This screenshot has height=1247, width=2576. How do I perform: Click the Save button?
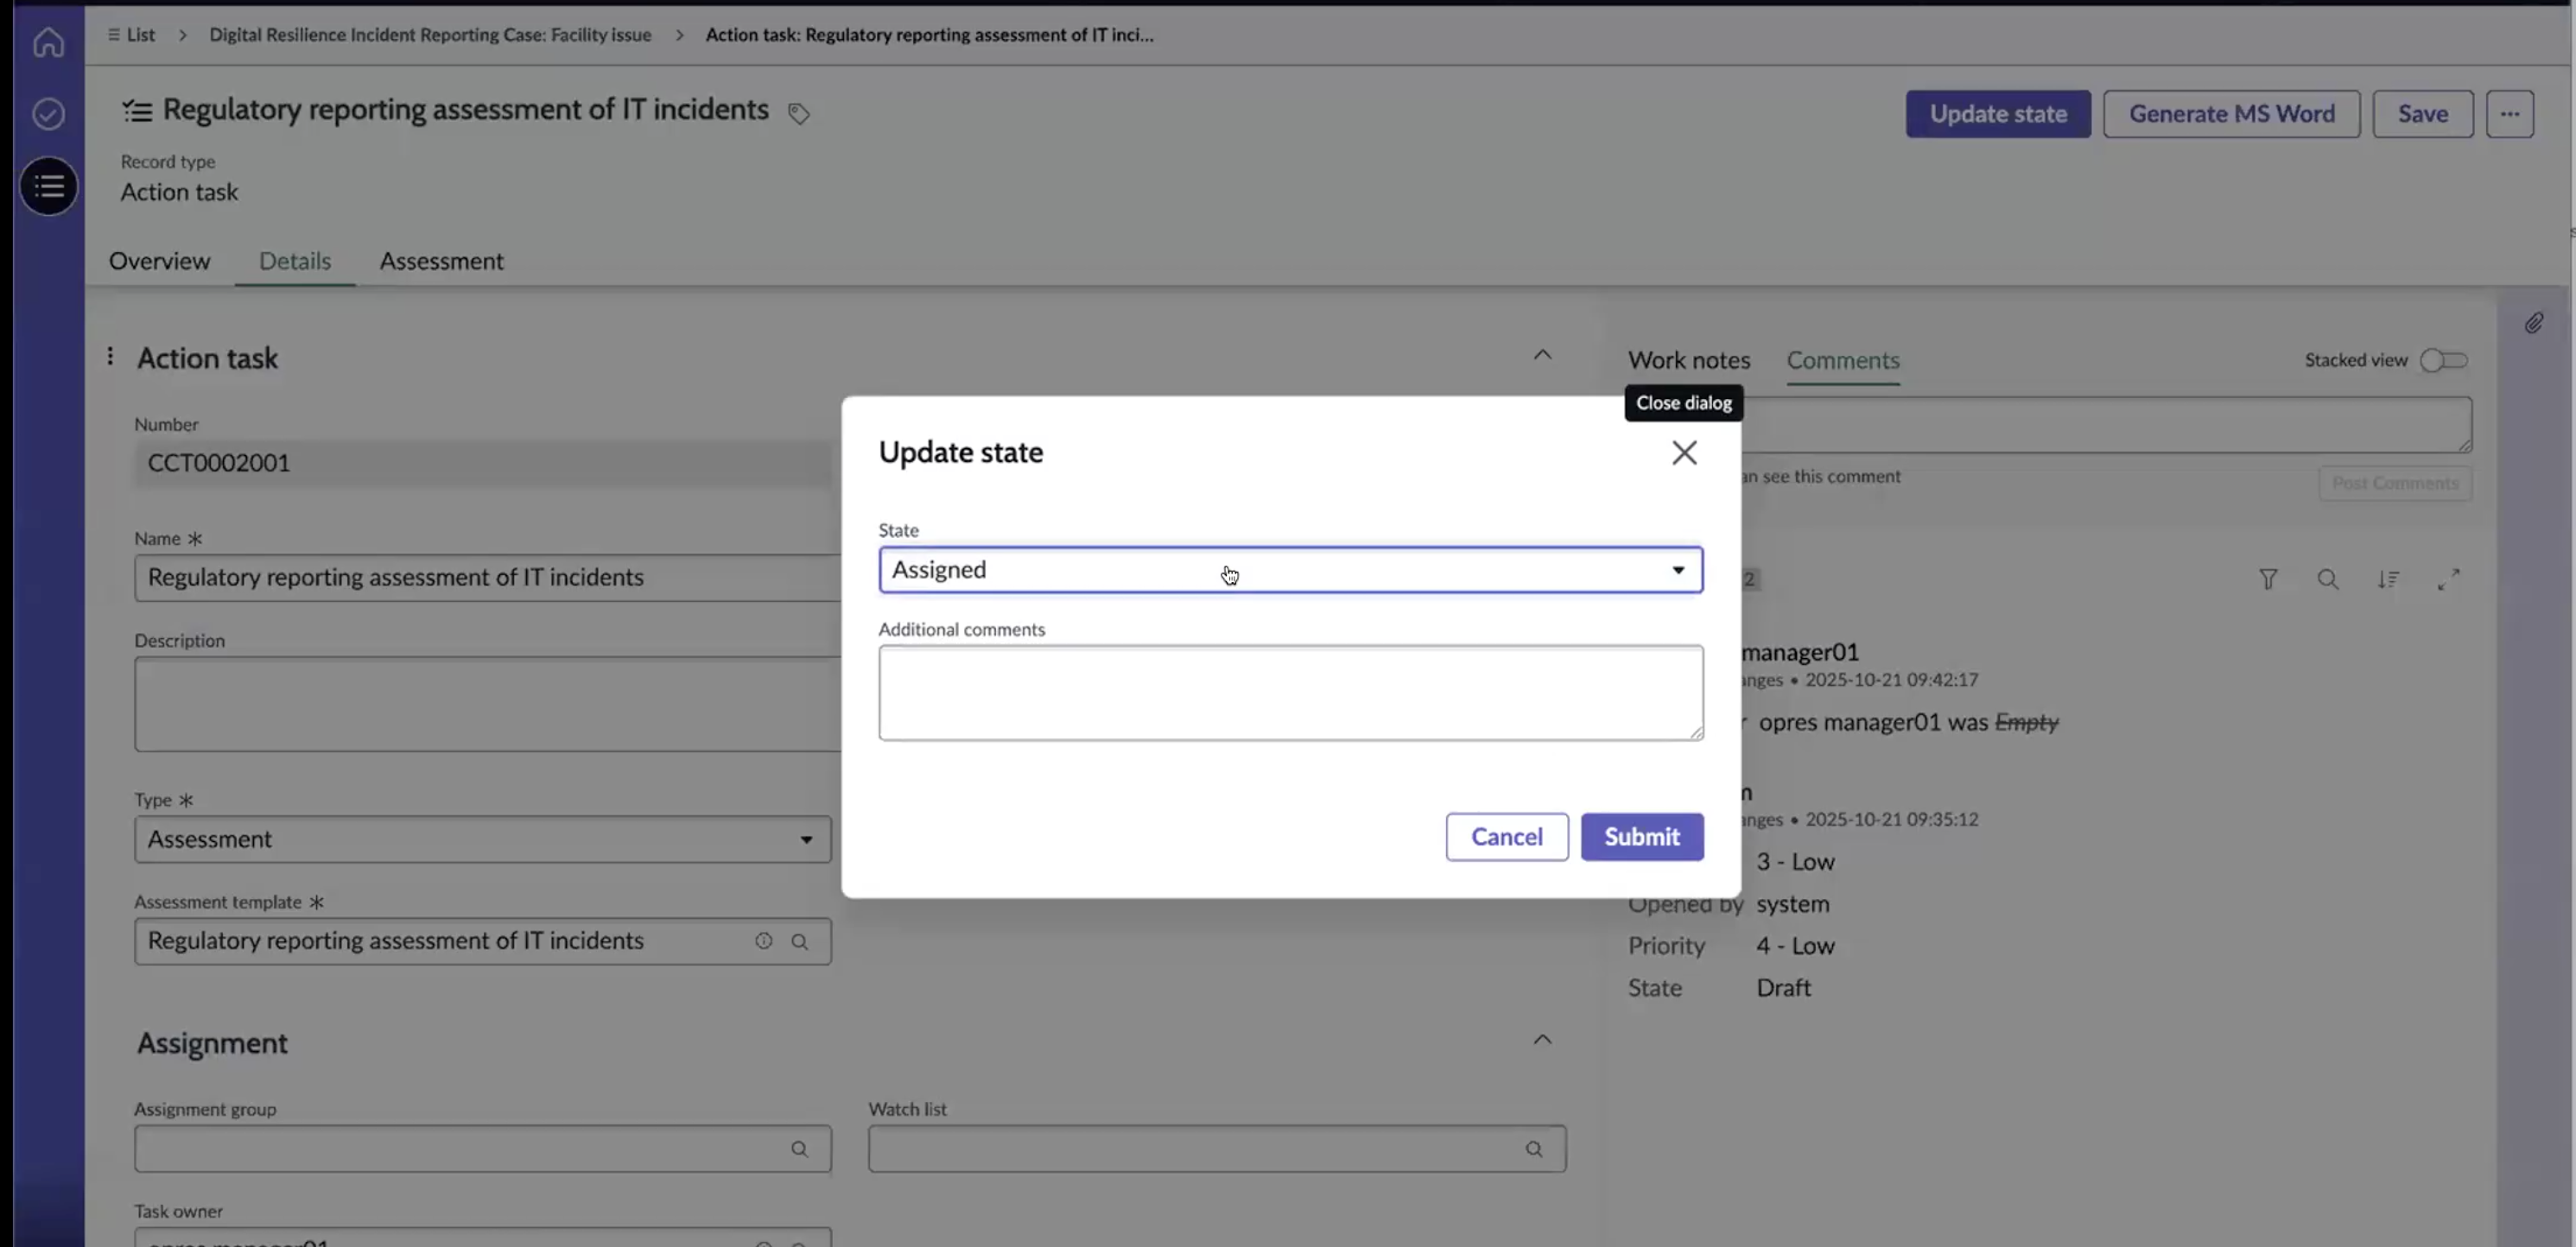coord(2423,114)
